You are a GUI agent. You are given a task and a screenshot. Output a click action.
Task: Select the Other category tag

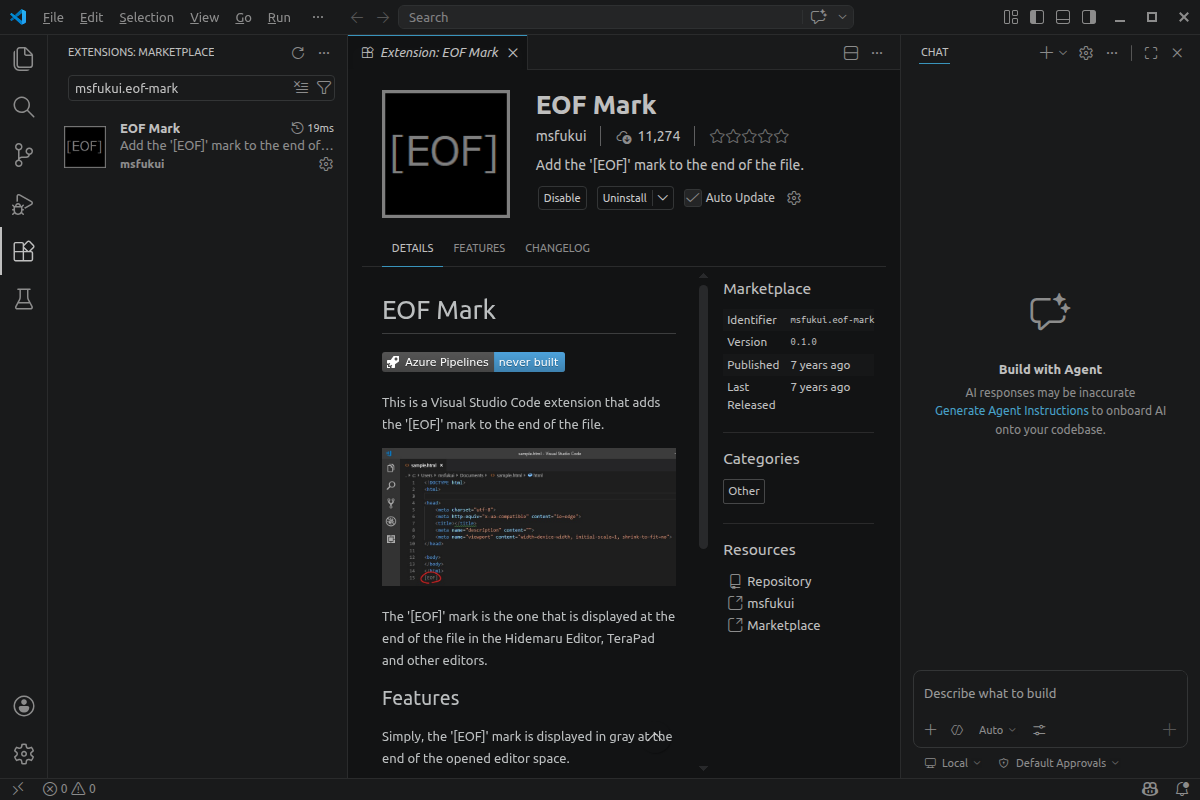click(744, 491)
